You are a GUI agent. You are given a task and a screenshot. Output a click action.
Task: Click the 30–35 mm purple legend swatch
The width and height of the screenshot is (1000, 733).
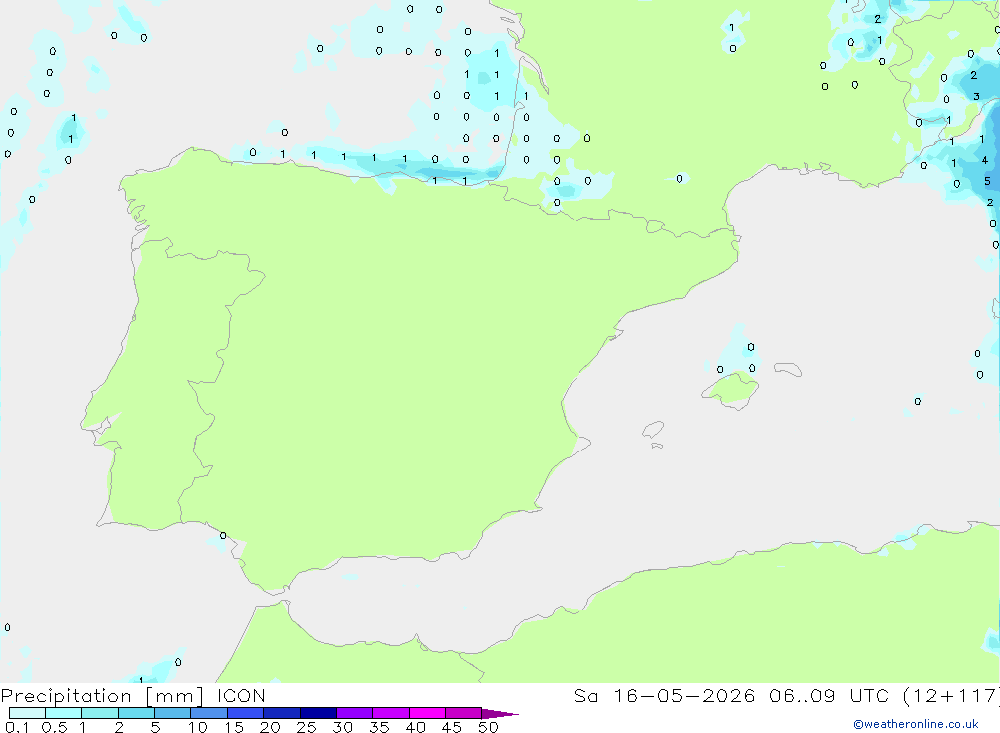click(355, 713)
